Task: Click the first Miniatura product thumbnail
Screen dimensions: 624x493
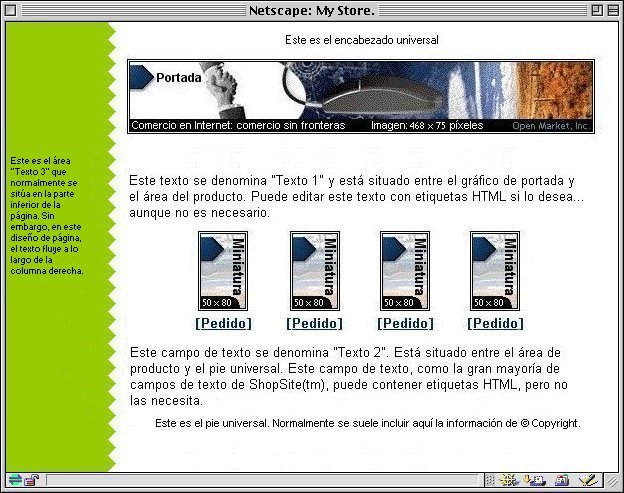Action: coord(223,271)
